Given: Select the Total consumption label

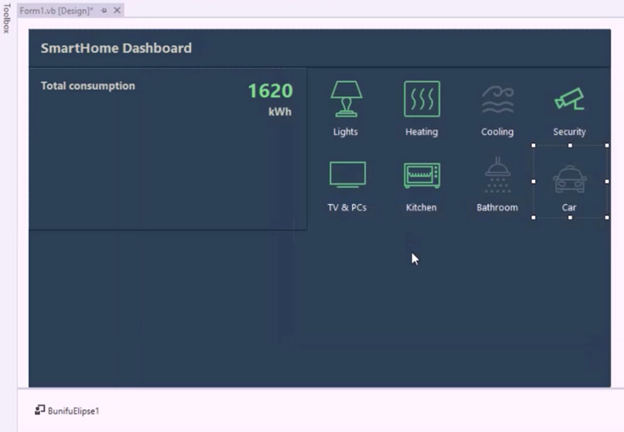Looking at the screenshot, I should 88,86.
